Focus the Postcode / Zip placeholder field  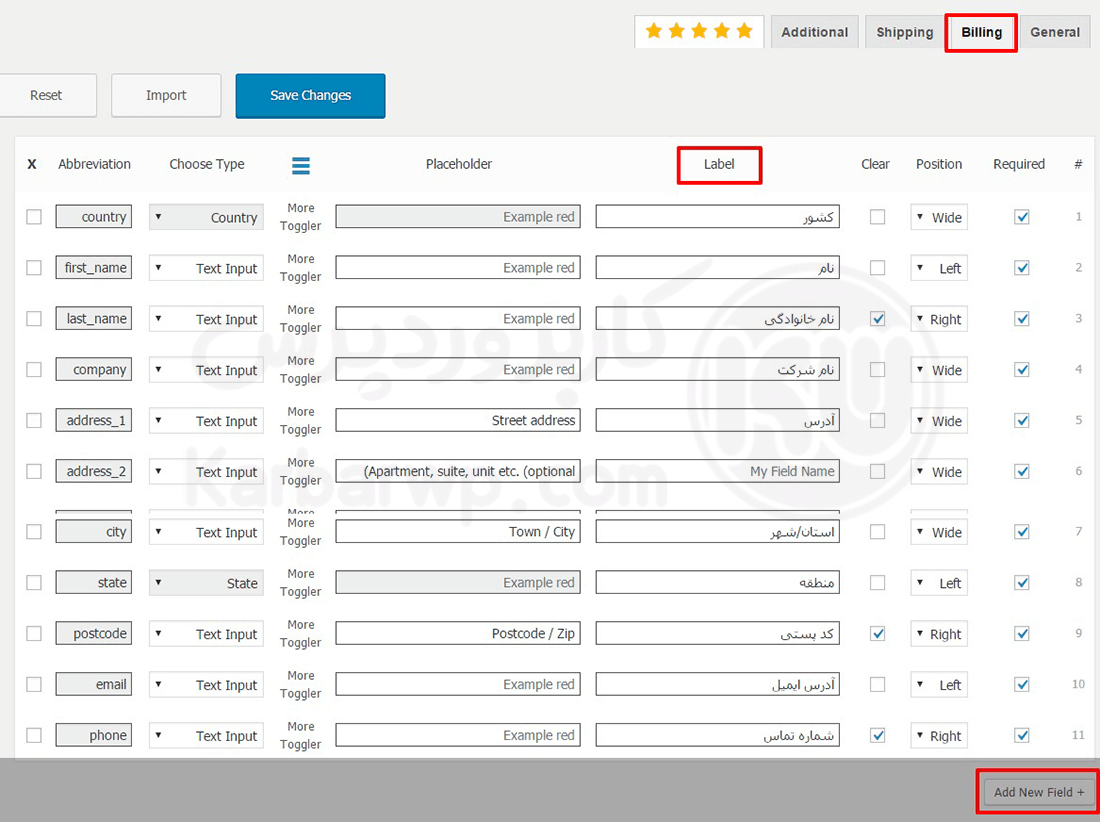(x=458, y=633)
